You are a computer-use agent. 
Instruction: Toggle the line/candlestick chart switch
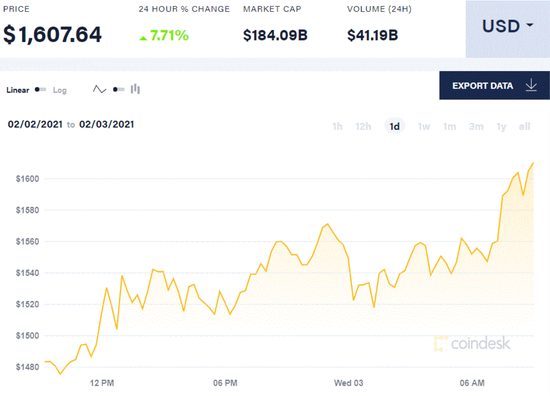[x=119, y=89]
